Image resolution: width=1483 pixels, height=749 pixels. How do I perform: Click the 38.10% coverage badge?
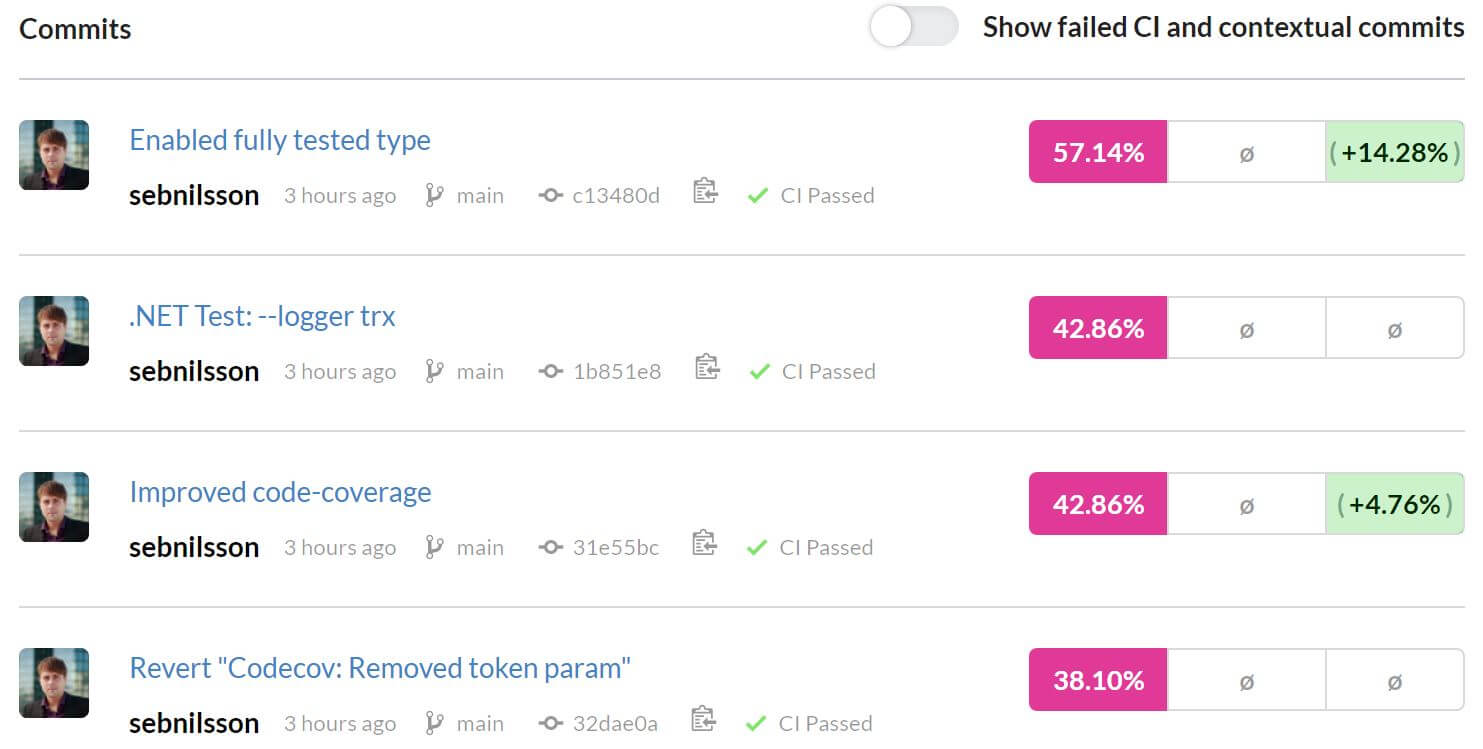click(x=1098, y=680)
